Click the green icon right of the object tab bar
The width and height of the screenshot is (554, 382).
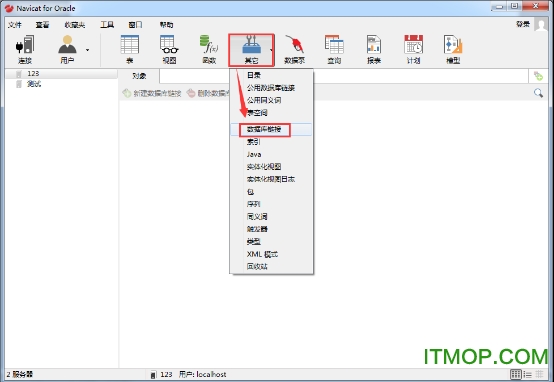[x=538, y=76]
